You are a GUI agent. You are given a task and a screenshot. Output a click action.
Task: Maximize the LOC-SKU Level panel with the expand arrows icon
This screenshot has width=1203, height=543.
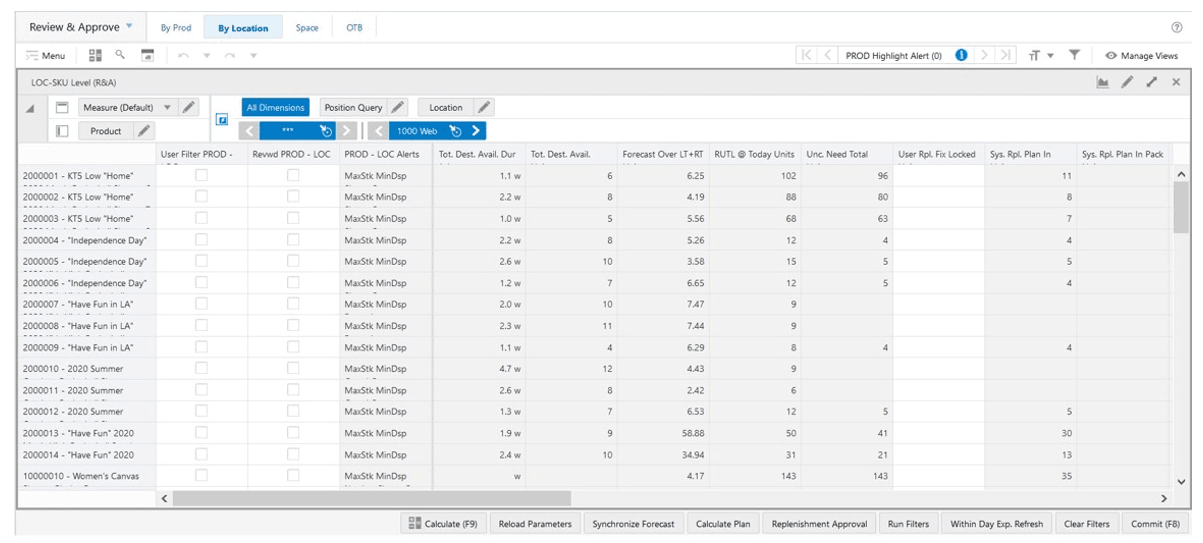(x=1152, y=82)
